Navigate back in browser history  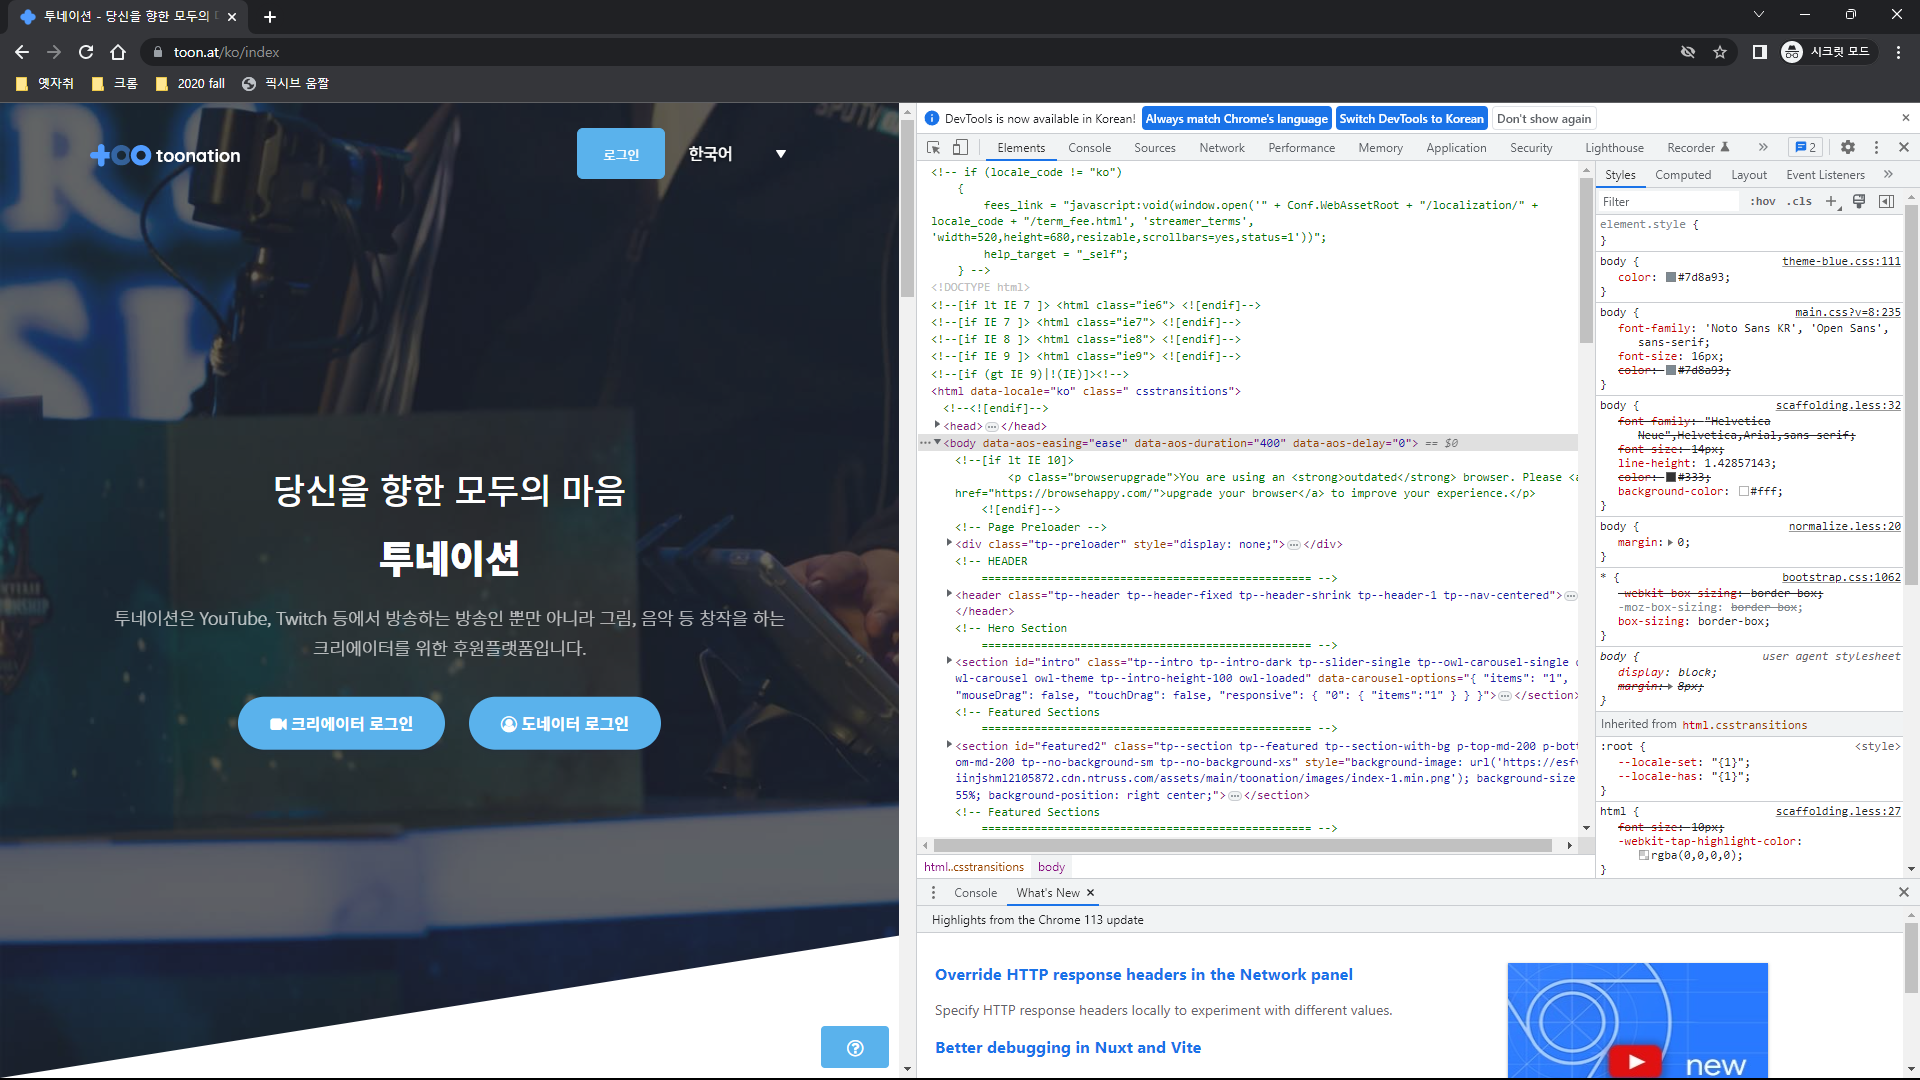[x=22, y=52]
